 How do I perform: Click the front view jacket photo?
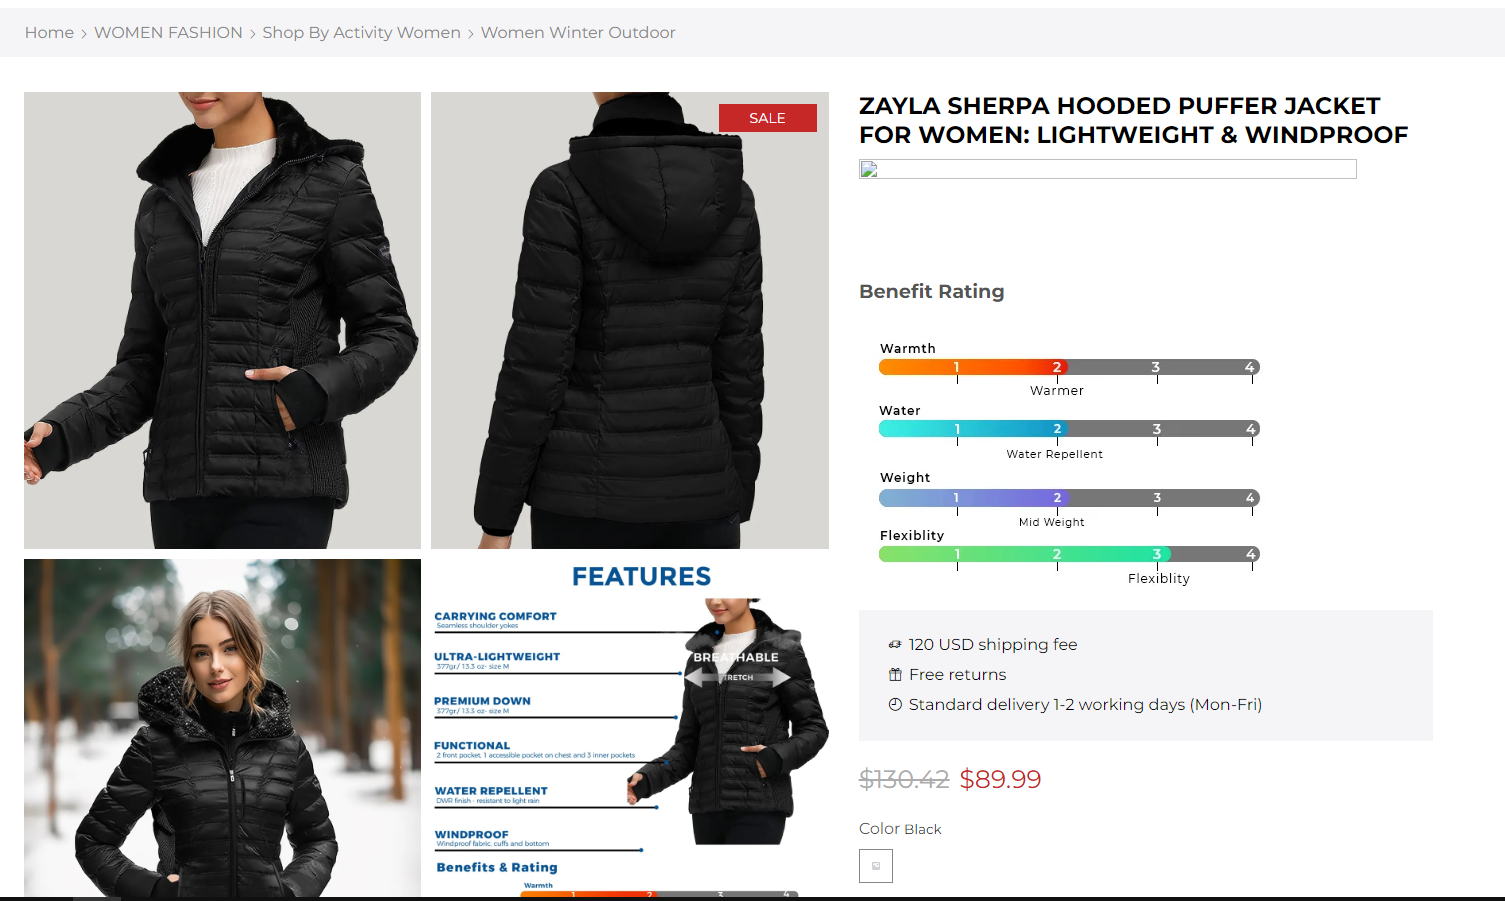[222, 320]
